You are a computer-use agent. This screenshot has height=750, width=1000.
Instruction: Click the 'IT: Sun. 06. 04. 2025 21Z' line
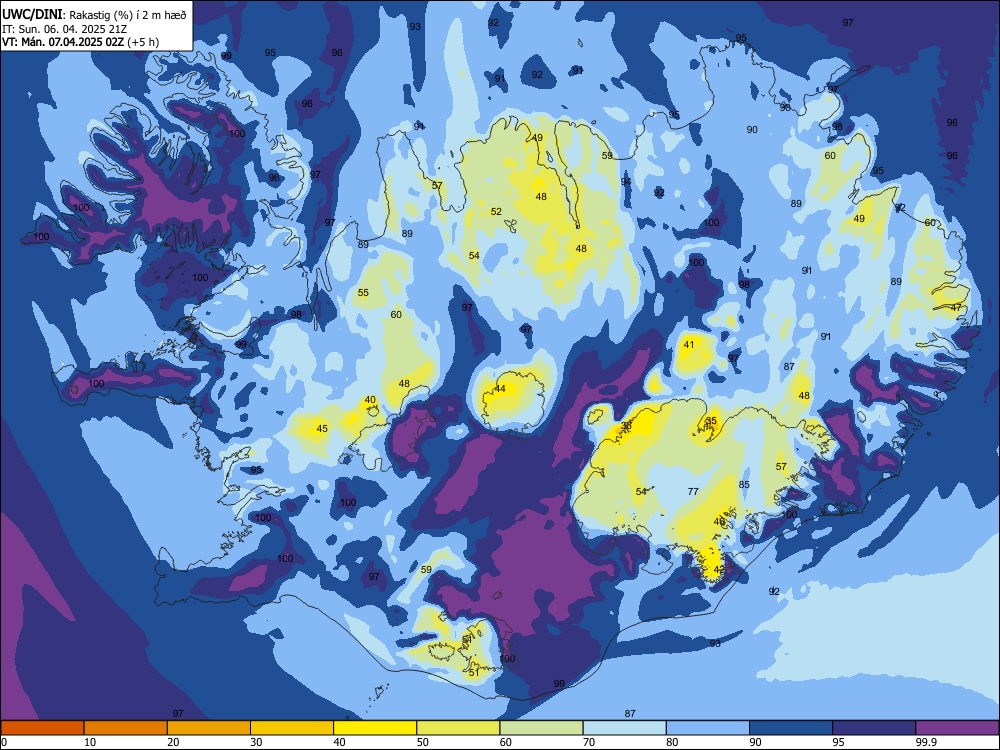pos(66,29)
